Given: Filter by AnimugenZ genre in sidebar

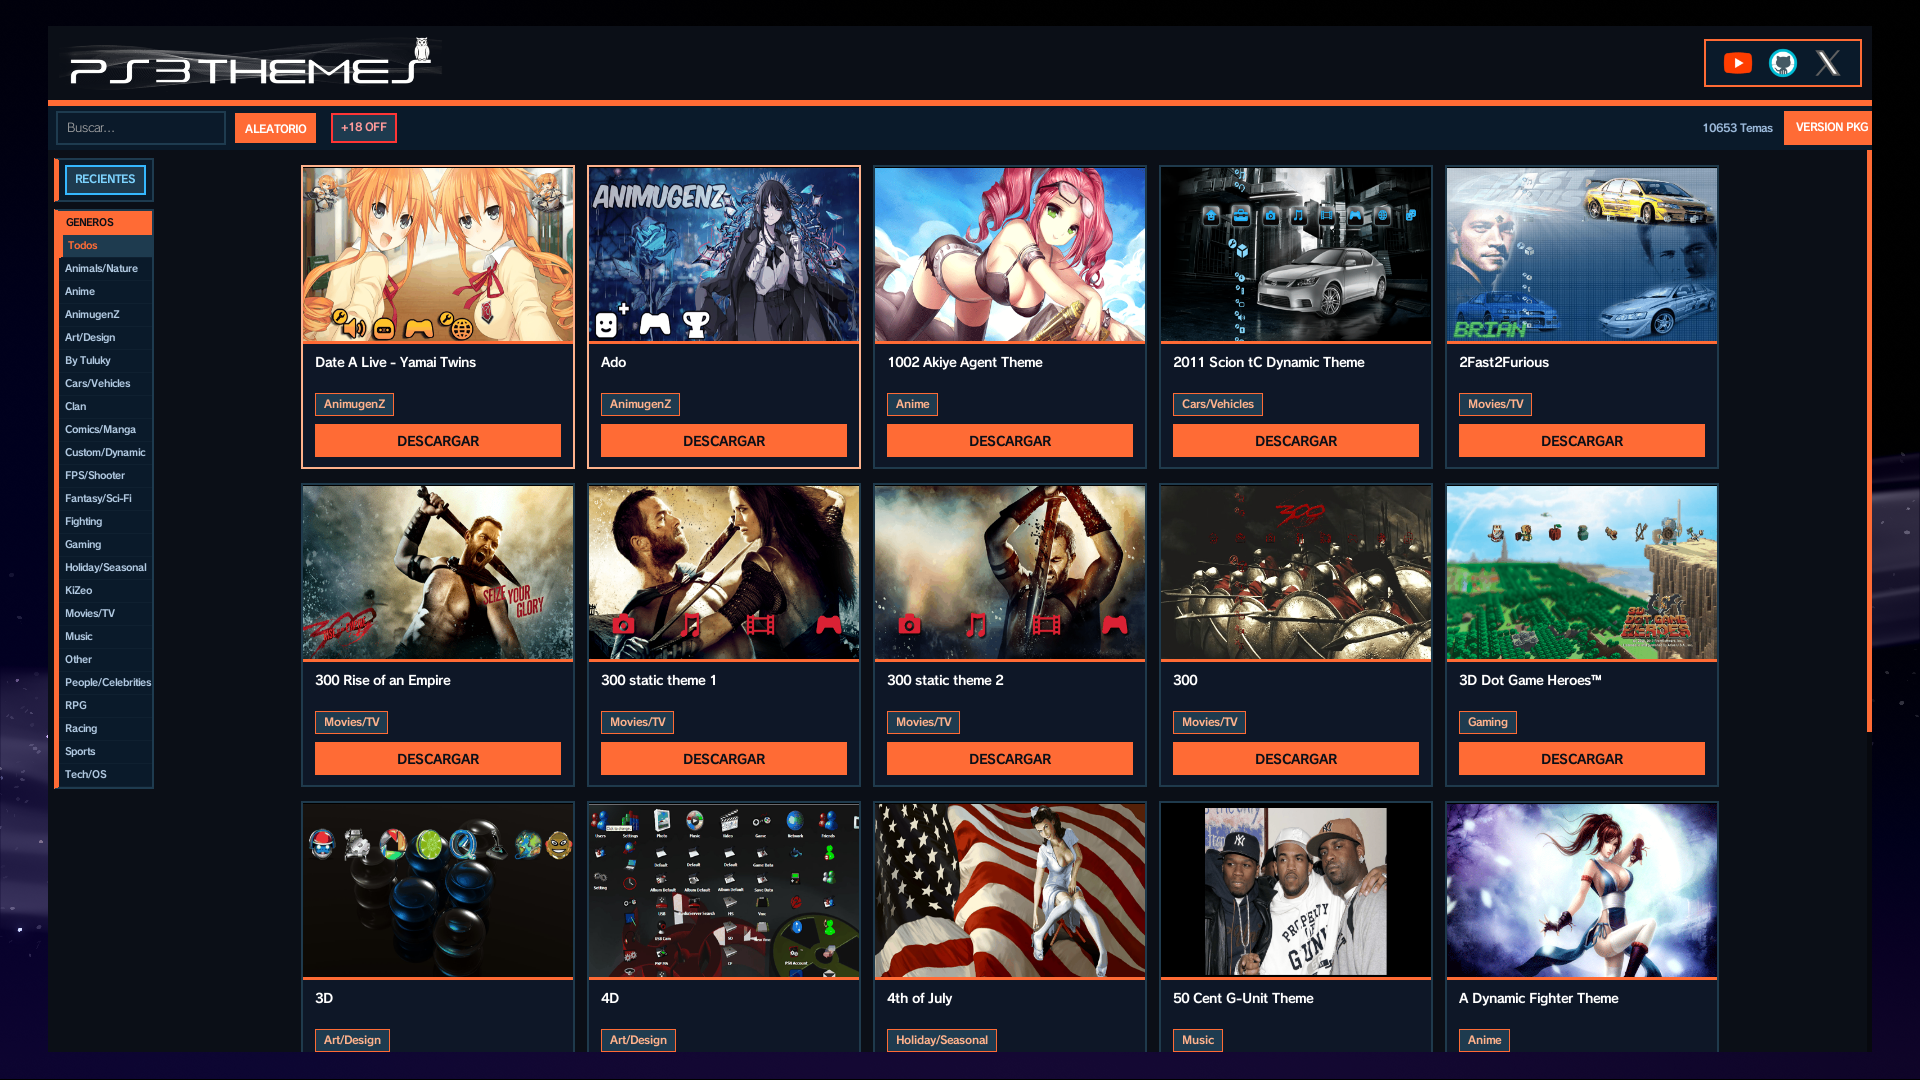Looking at the screenshot, I should [105, 315].
